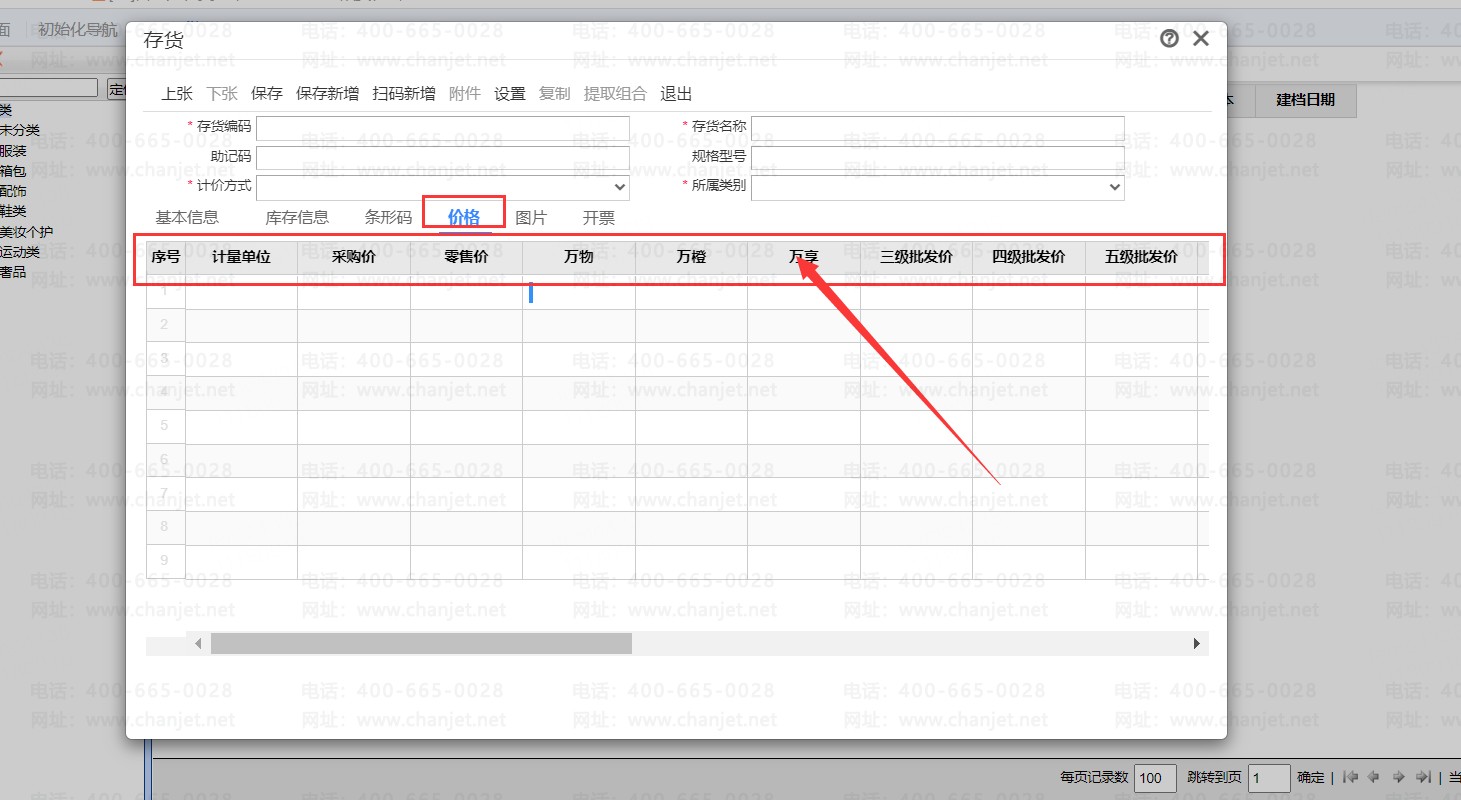The width and height of the screenshot is (1461, 800).
Task: Select row number 9 in price grid
Action: [x=166, y=561]
